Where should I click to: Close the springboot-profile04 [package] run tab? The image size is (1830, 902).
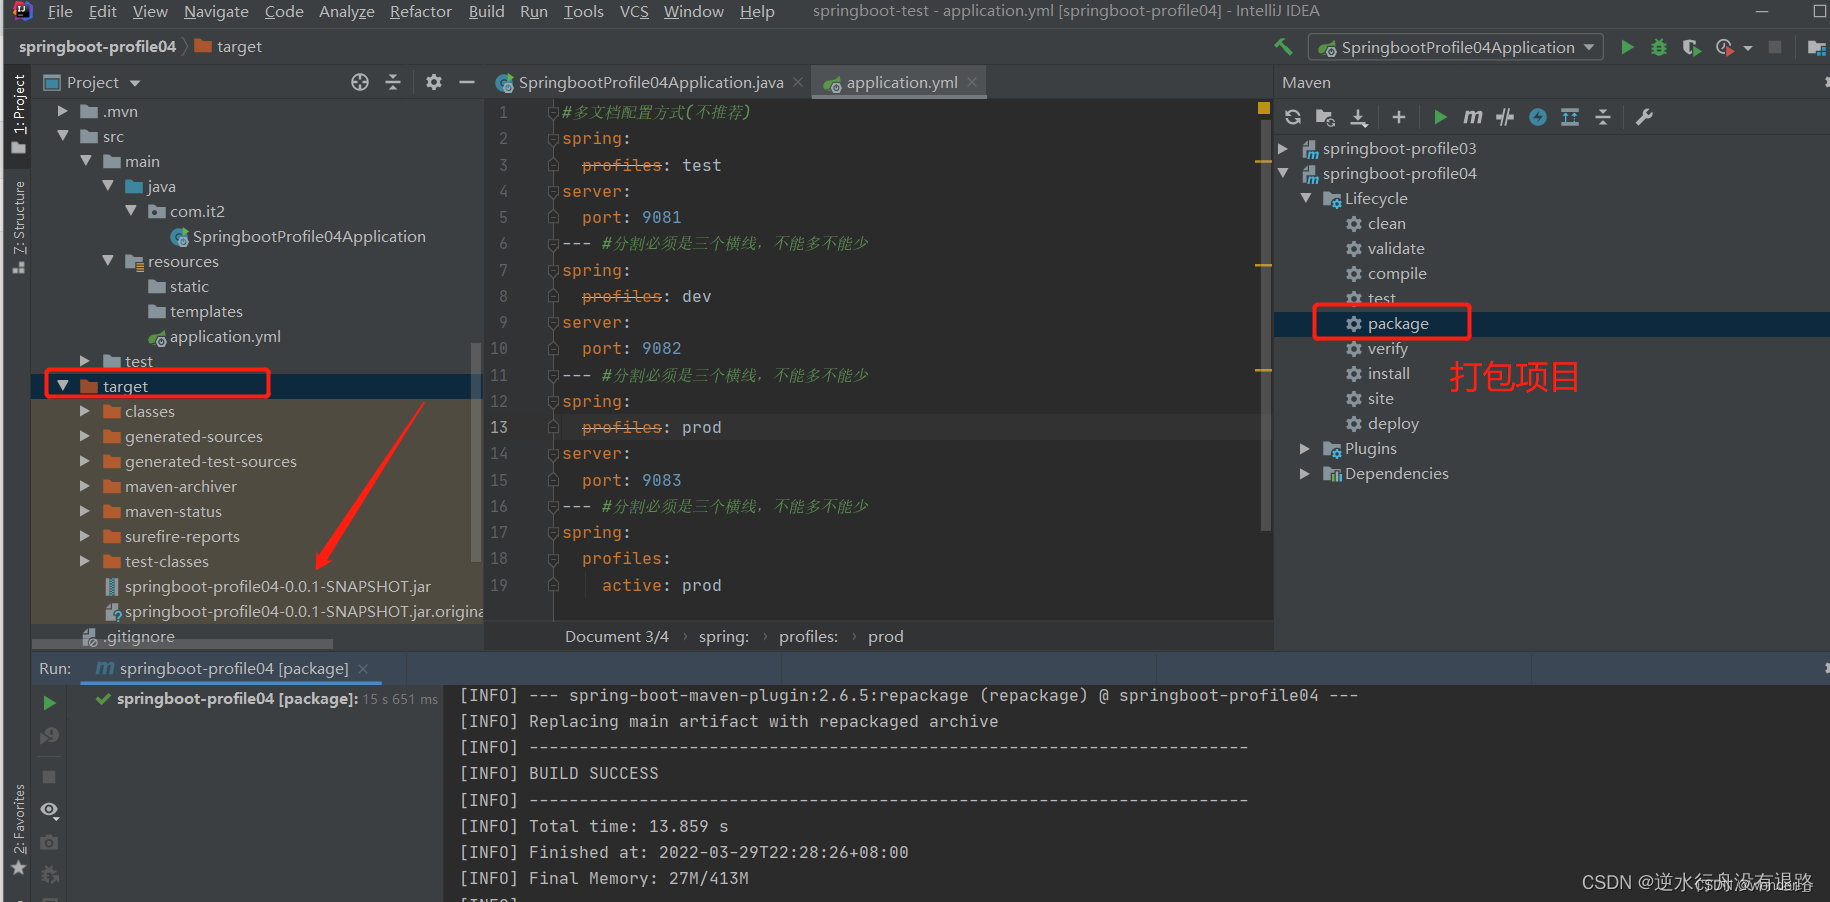click(363, 668)
